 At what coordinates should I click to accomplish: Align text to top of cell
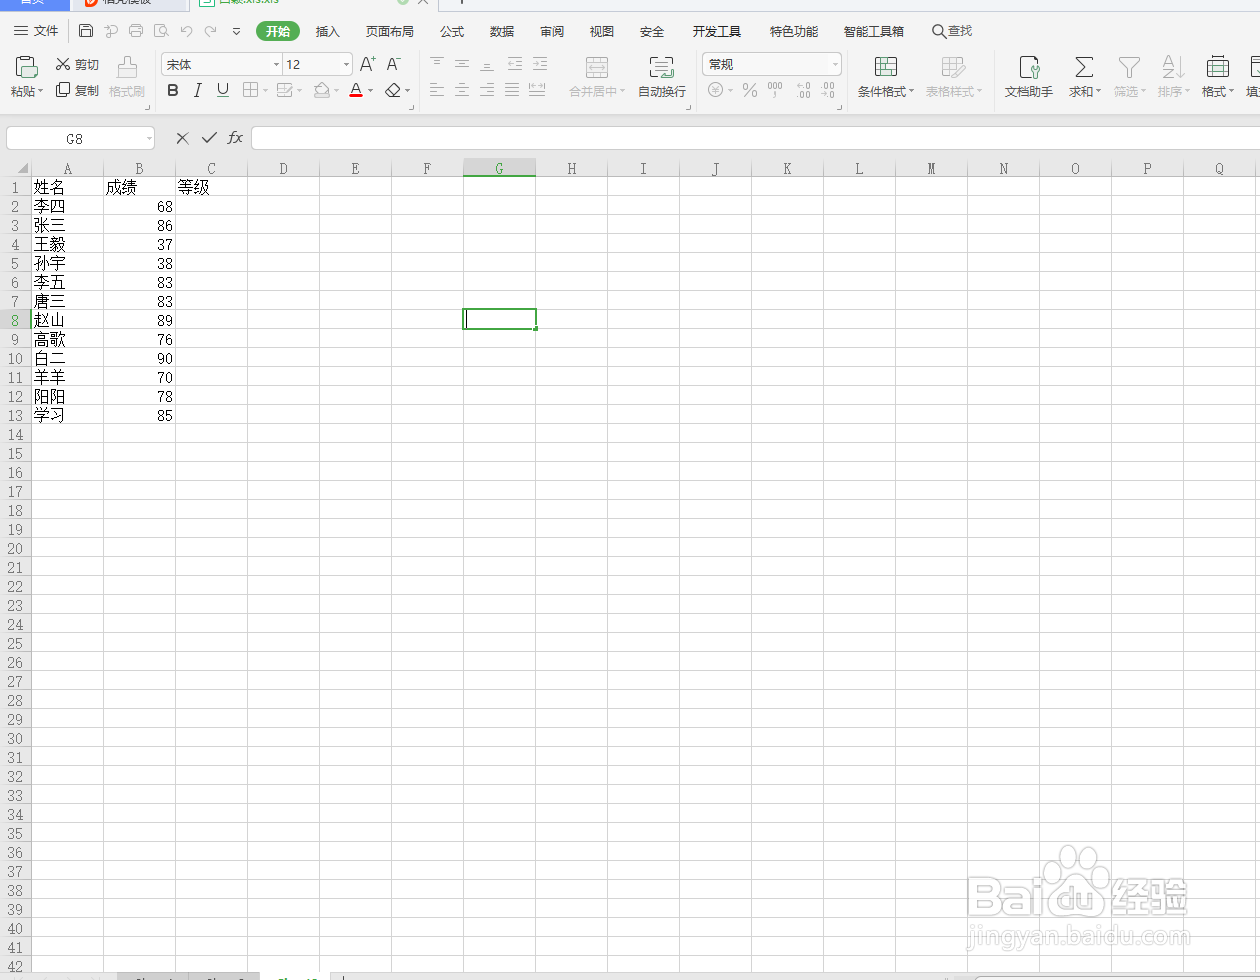pos(437,64)
